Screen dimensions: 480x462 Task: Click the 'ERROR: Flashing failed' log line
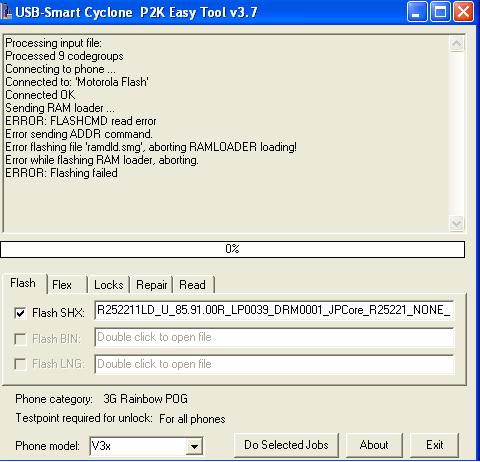tap(61, 173)
